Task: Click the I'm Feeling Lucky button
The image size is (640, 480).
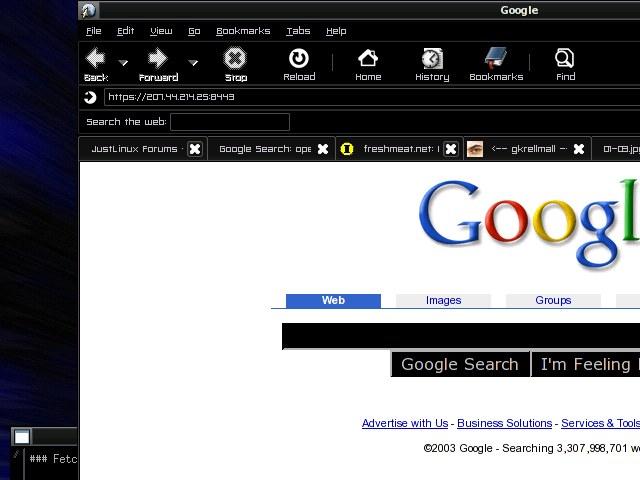Action: (x=586, y=364)
